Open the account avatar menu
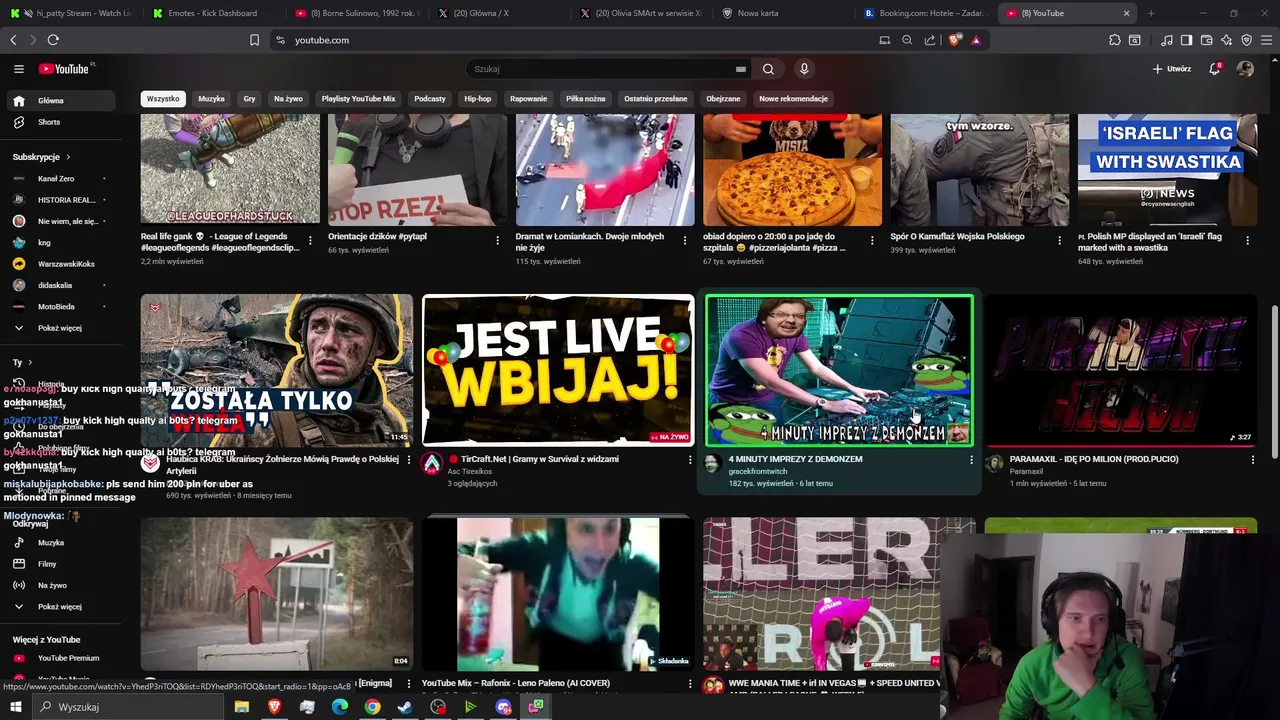Image resolution: width=1280 pixels, height=720 pixels. tap(1245, 69)
